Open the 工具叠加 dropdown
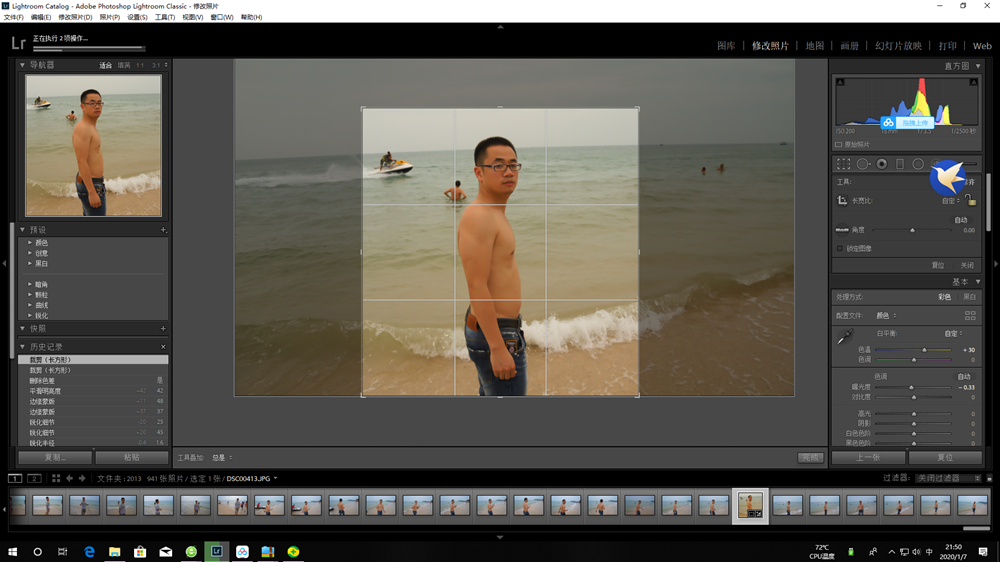1000x562 pixels. point(220,458)
